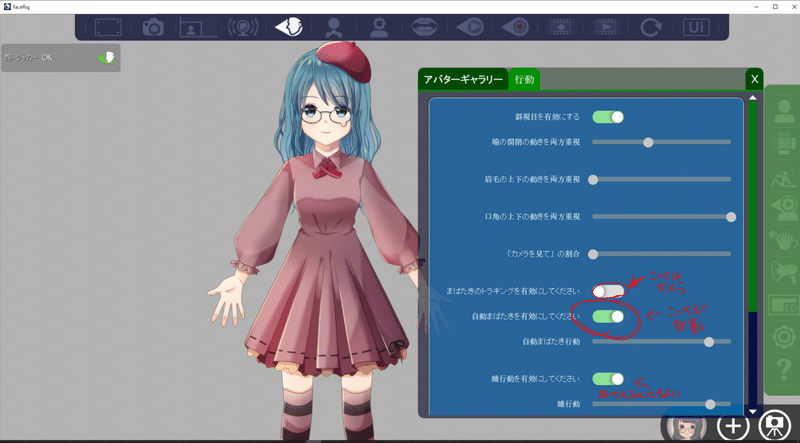Screen dimensions: 800x443
Task: Click the 「カメラを見て」の割合 slider handle
Action: coord(593,254)
